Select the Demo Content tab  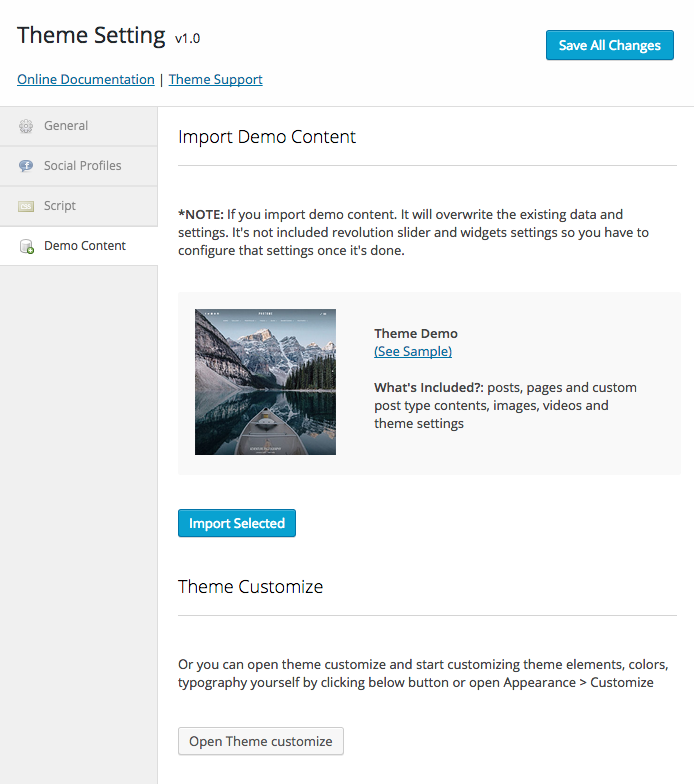click(x=84, y=246)
